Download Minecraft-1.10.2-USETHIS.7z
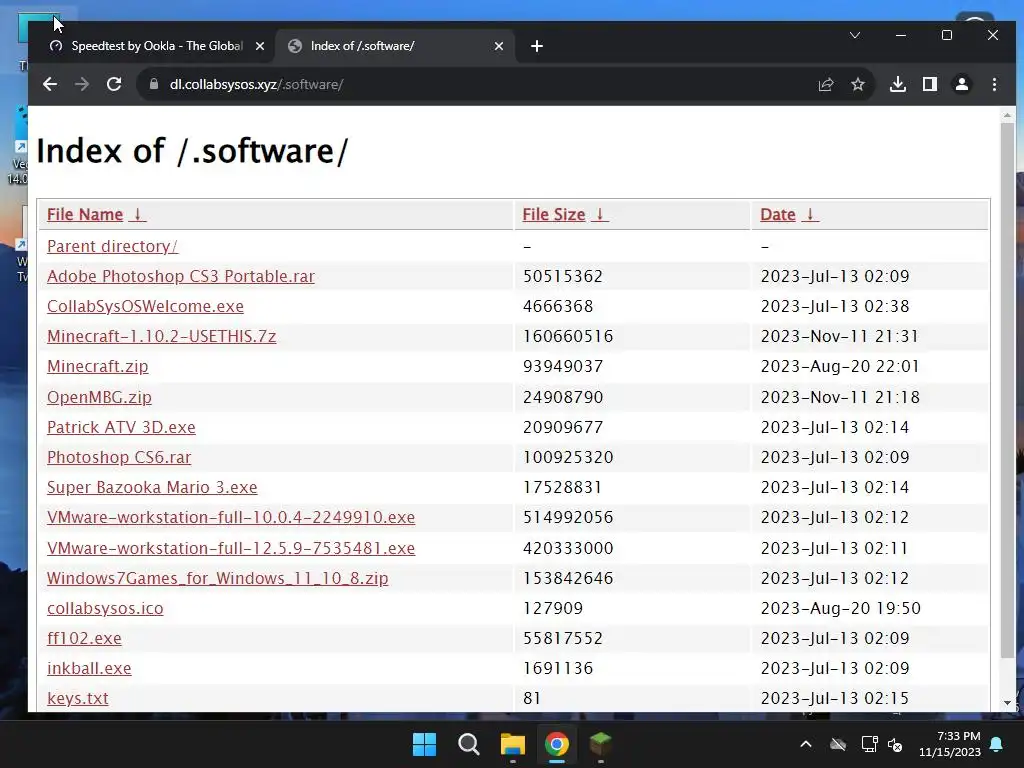Screen dimensions: 1024x768 [x=161, y=336]
